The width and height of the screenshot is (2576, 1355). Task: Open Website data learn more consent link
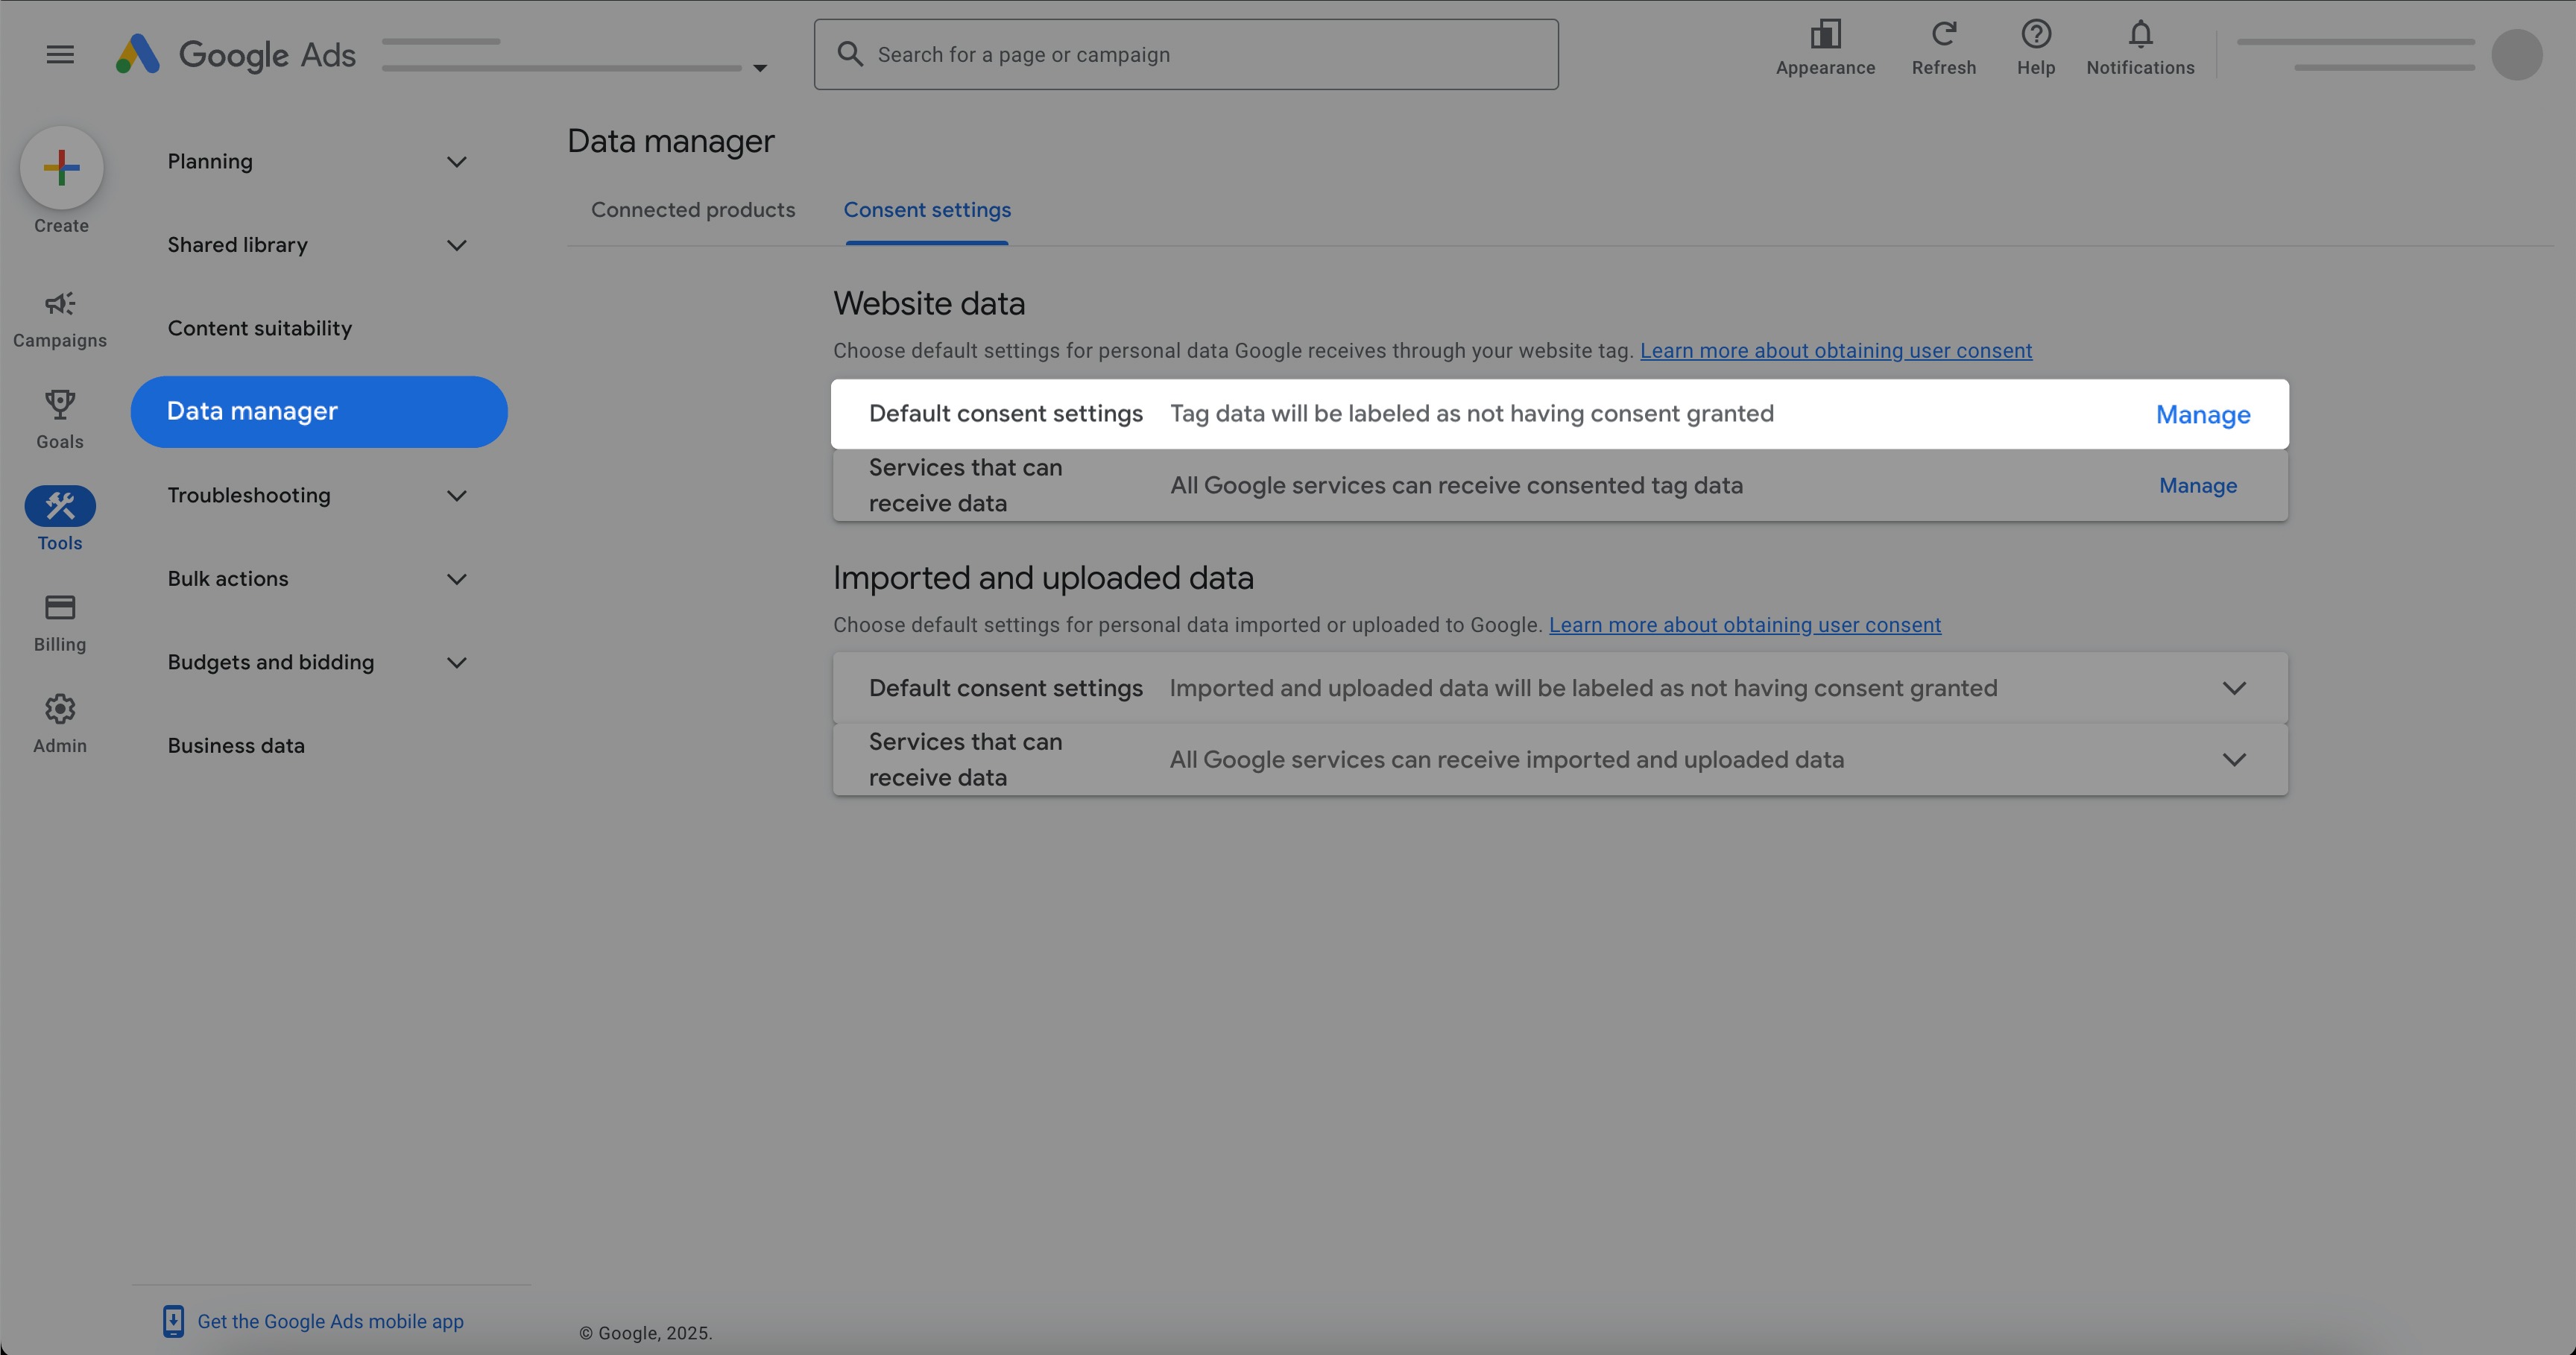(x=1836, y=351)
